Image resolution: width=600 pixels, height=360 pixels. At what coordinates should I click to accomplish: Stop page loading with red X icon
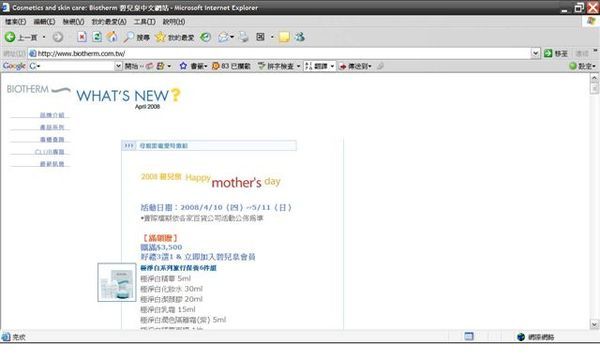82,37
